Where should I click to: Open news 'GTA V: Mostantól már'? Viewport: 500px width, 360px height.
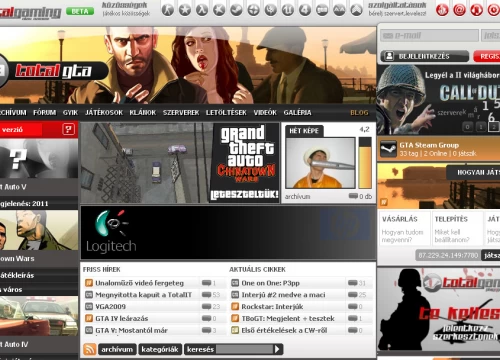[131, 330]
